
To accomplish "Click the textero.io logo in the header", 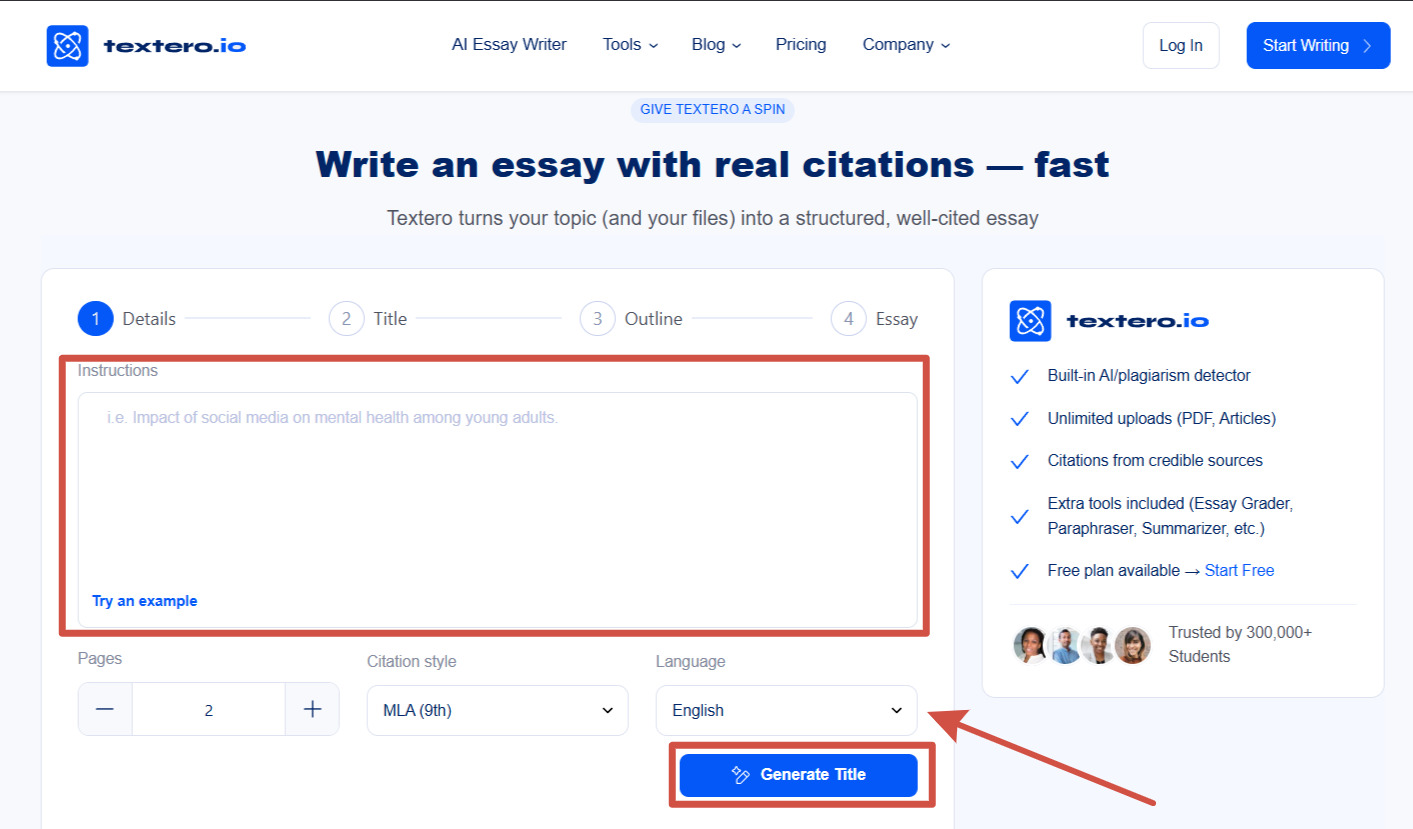I will pyautogui.click(x=146, y=46).
